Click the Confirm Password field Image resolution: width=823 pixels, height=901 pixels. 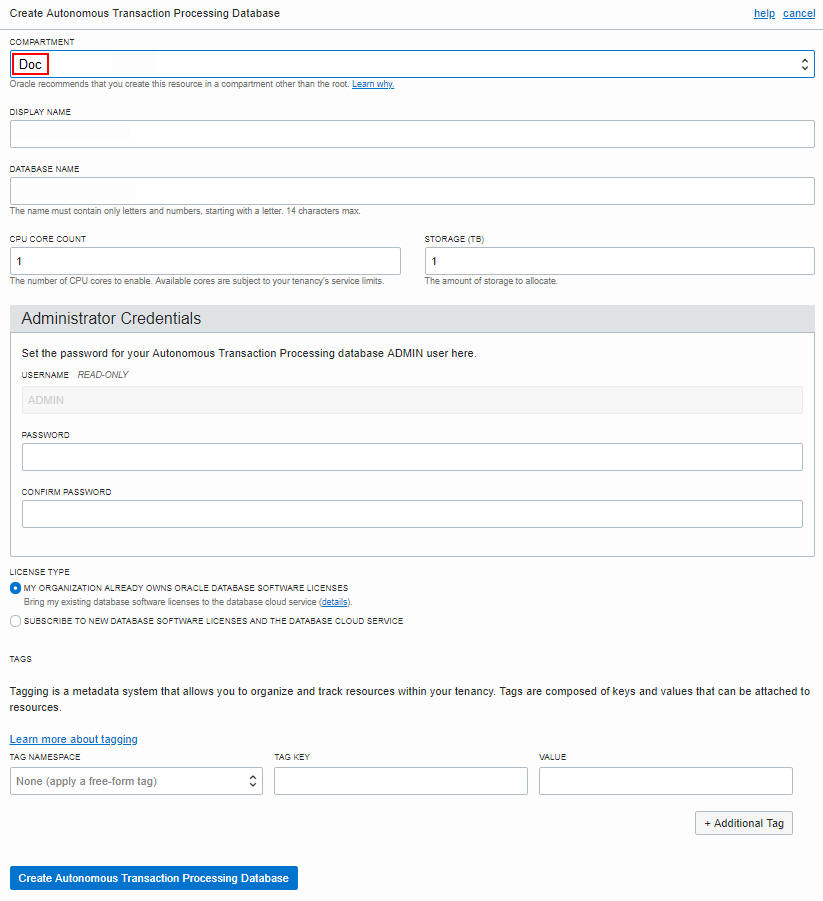[x=412, y=514]
